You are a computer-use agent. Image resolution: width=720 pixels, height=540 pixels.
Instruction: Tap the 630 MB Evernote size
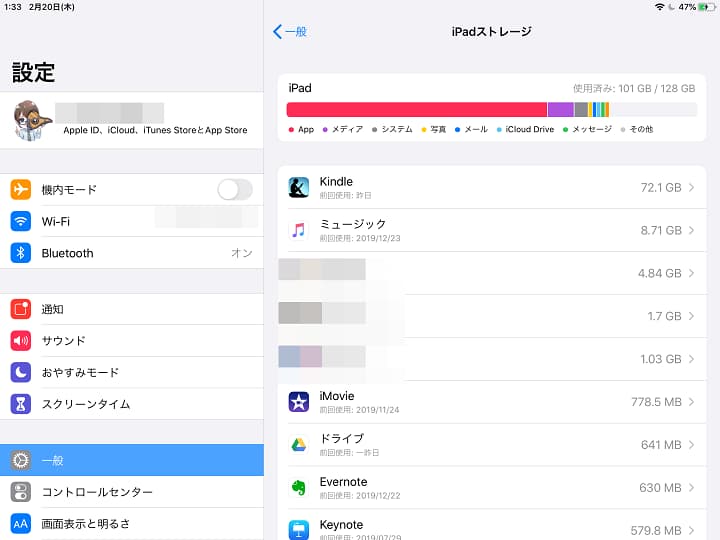660,488
